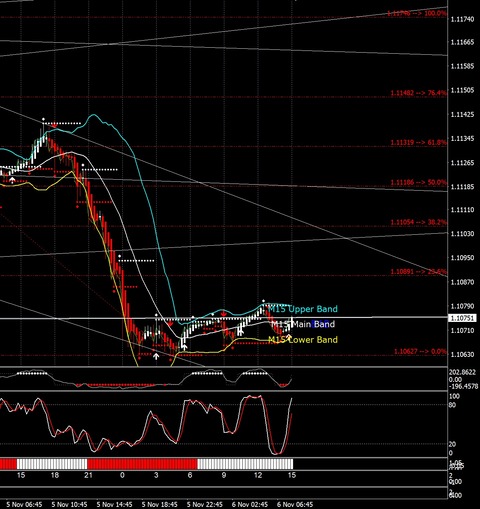Click the 1.11110 price axis value
Image resolution: width=480 pixels, height=509 pixels.
(x=462, y=210)
